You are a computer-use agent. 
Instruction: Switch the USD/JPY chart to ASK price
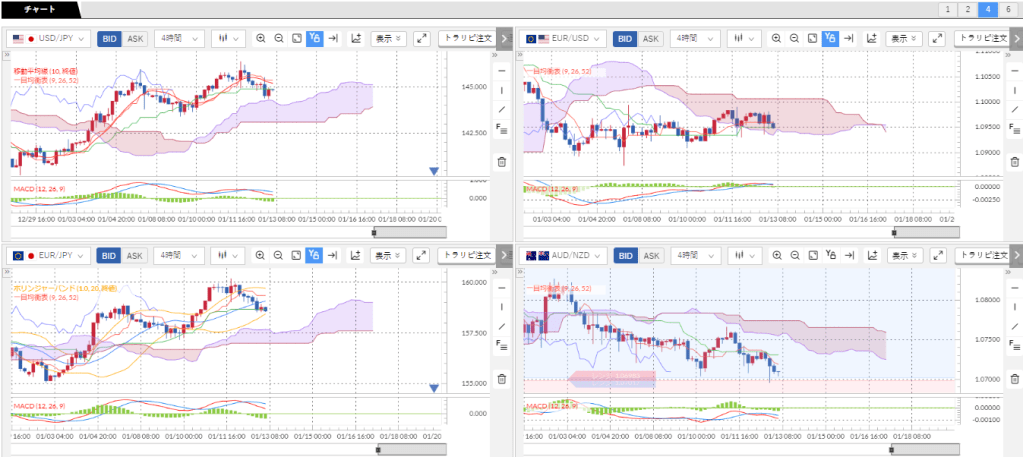click(136, 39)
